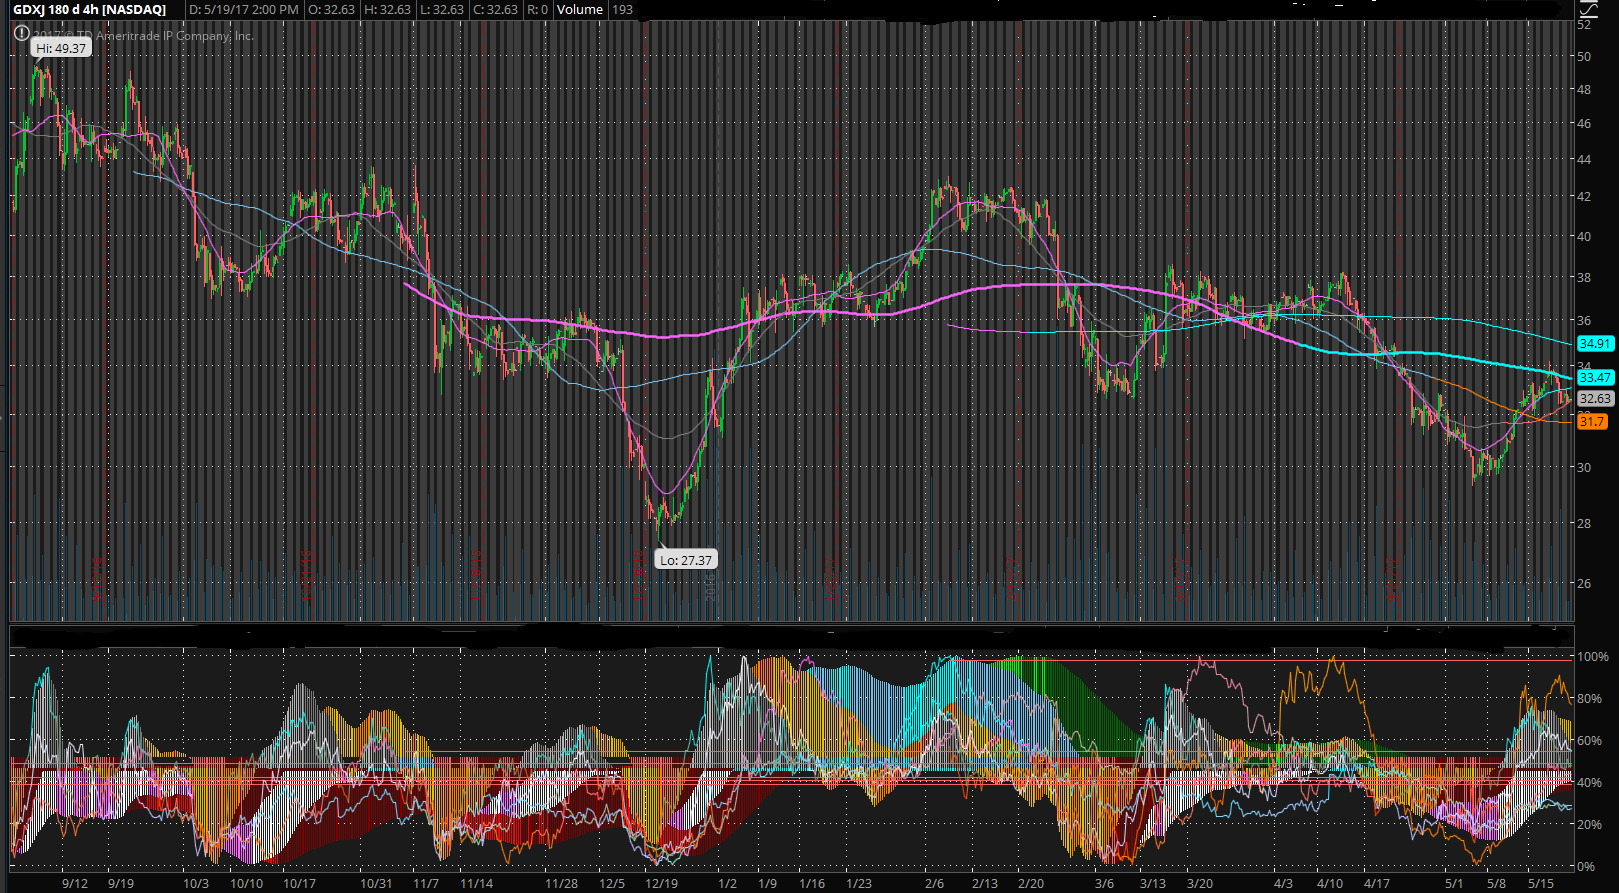This screenshot has height=893, width=1619.
Task: Click the 9/12 date on the time axis
Action: 75,884
